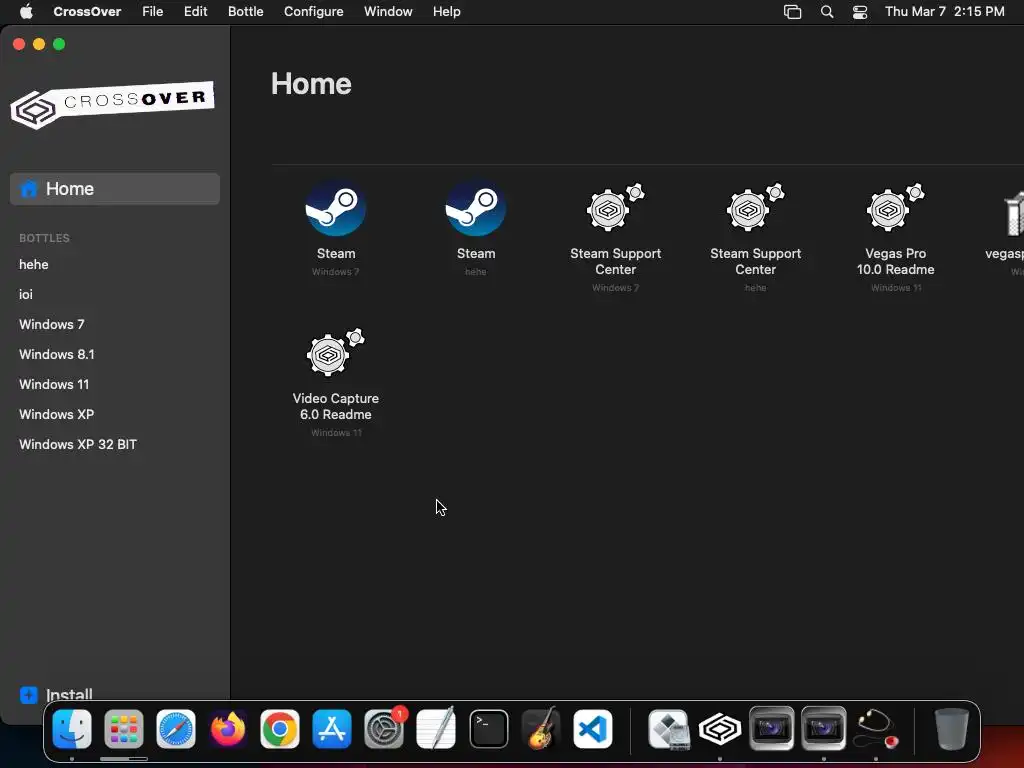The image size is (1024, 768).
Task: Click the 'Video Capture 6.0 Readme' label
Action: 336,406
